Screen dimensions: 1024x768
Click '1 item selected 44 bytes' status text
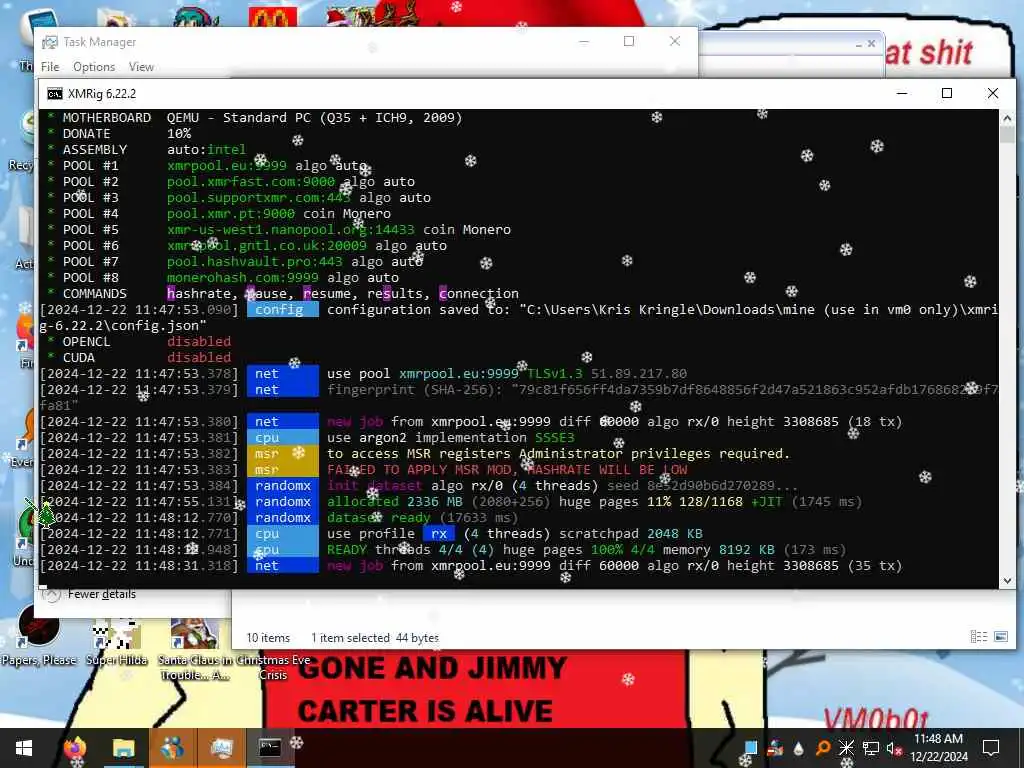375,638
